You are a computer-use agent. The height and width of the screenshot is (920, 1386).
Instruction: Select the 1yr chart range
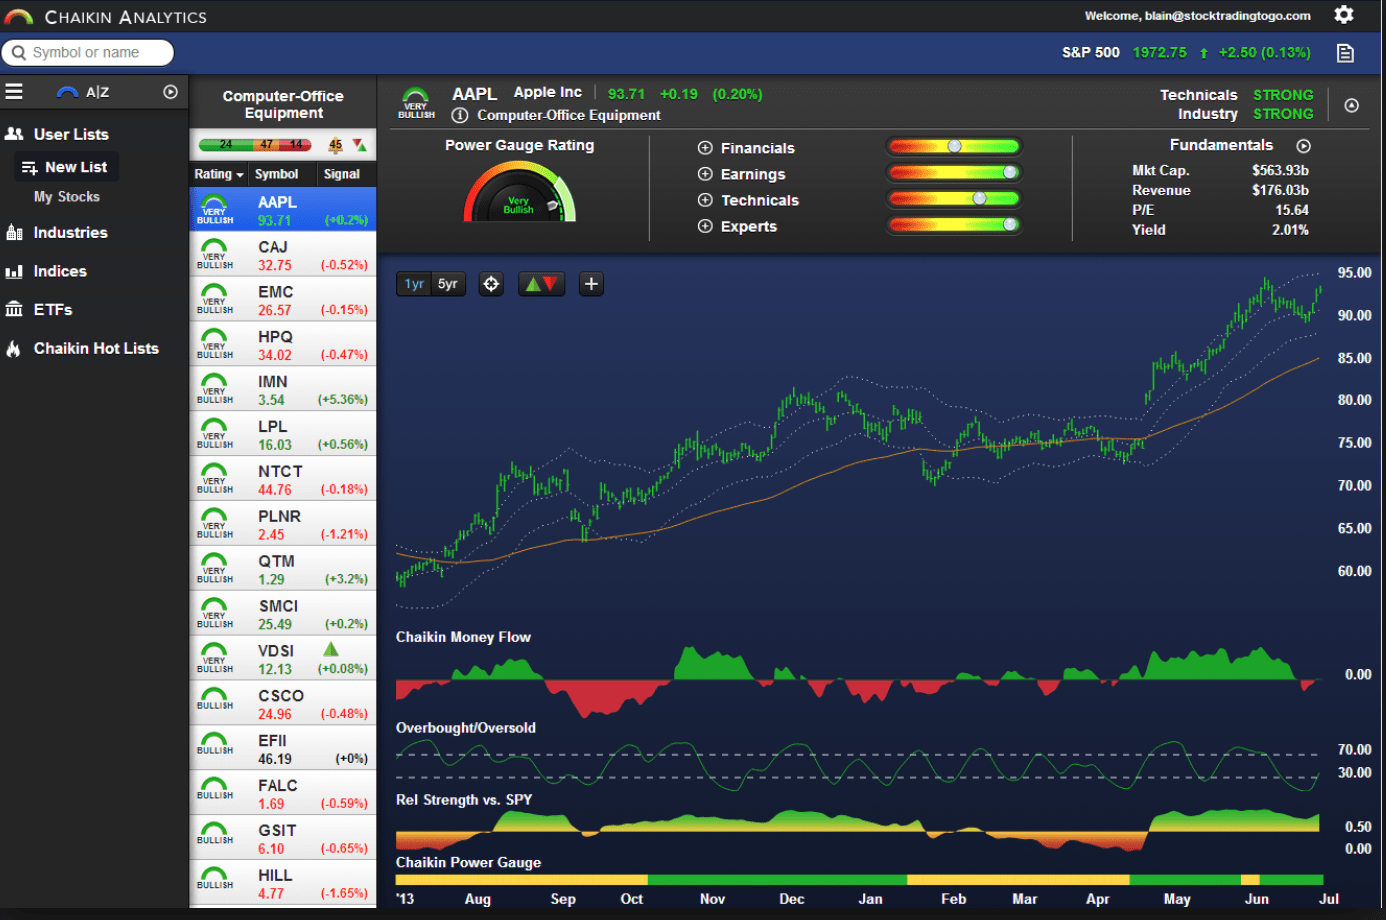click(x=414, y=284)
